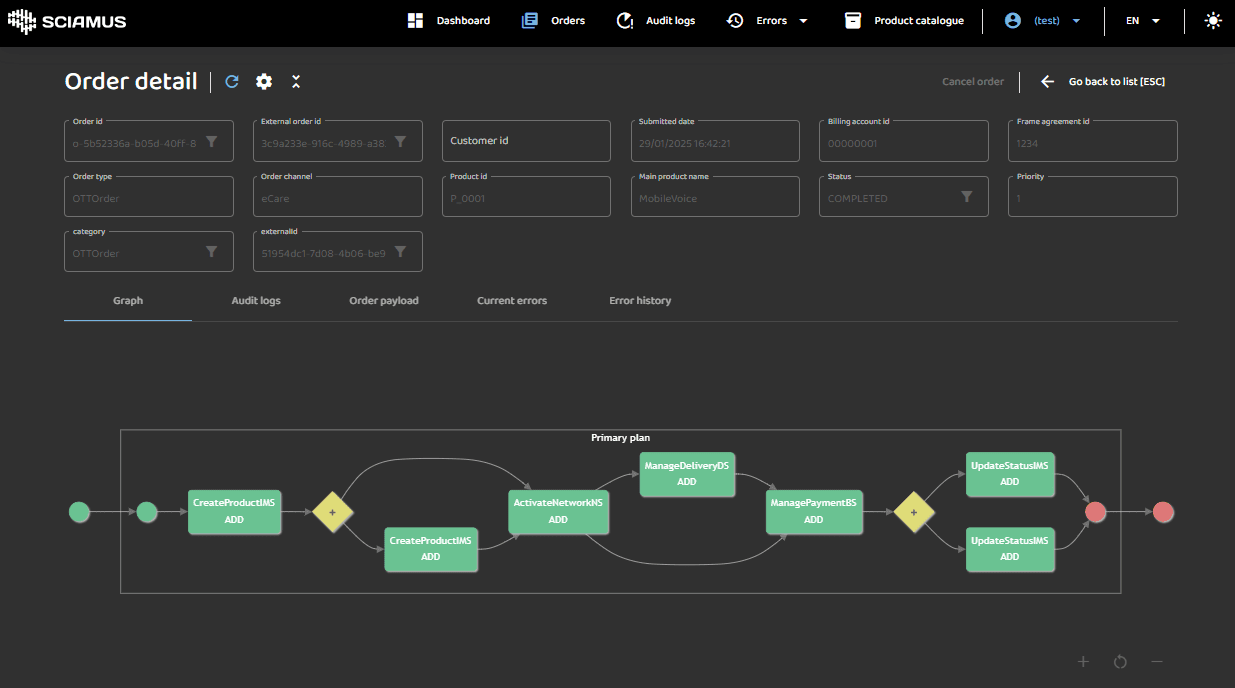This screenshot has width=1235, height=688.
Task: Switch to the Order payload tab
Action: [x=384, y=300]
